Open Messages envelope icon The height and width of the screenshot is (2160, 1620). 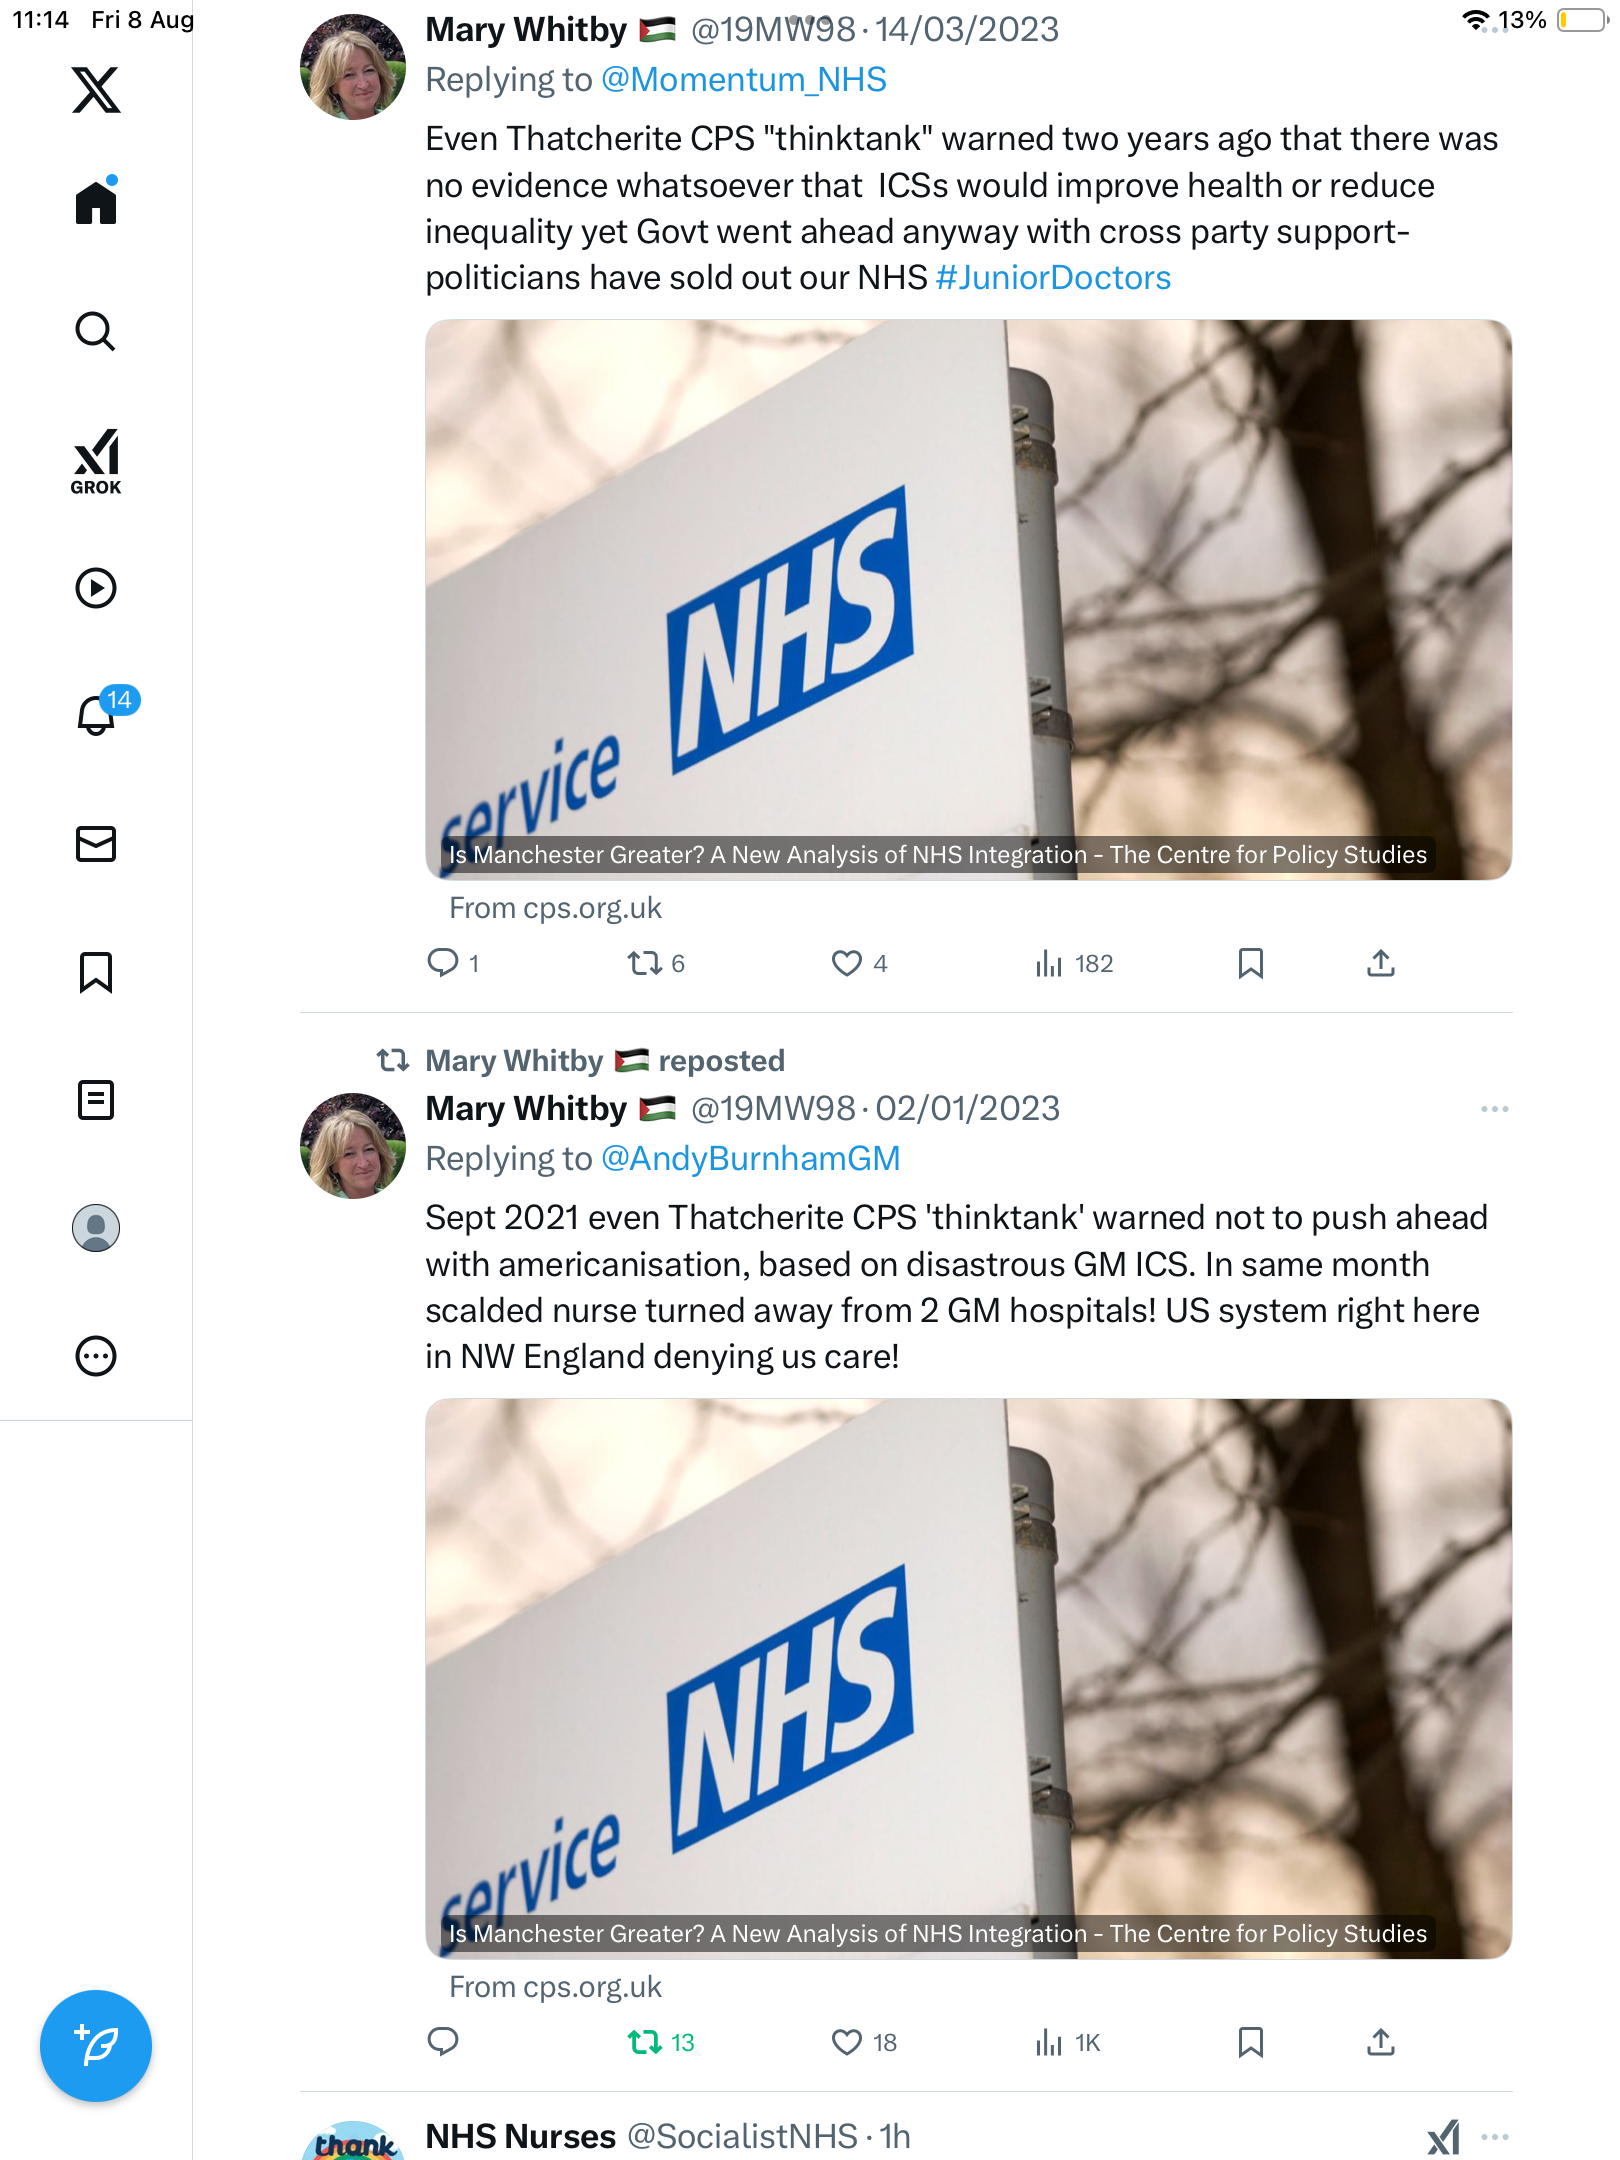96,844
